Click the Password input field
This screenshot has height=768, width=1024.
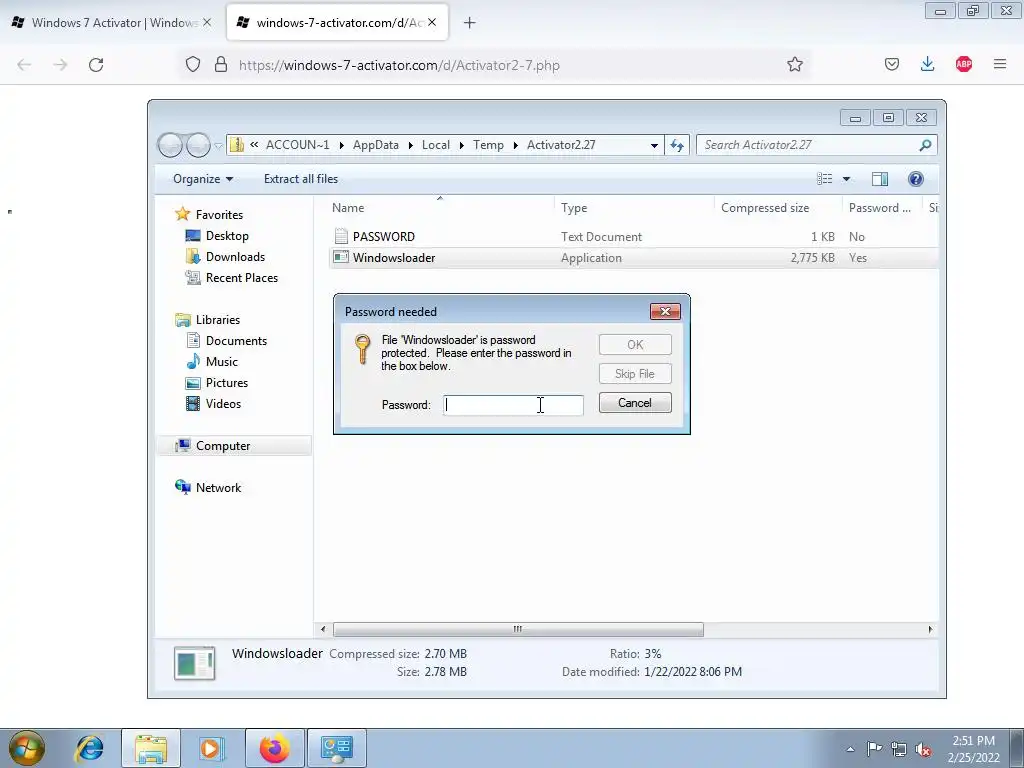click(x=513, y=405)
